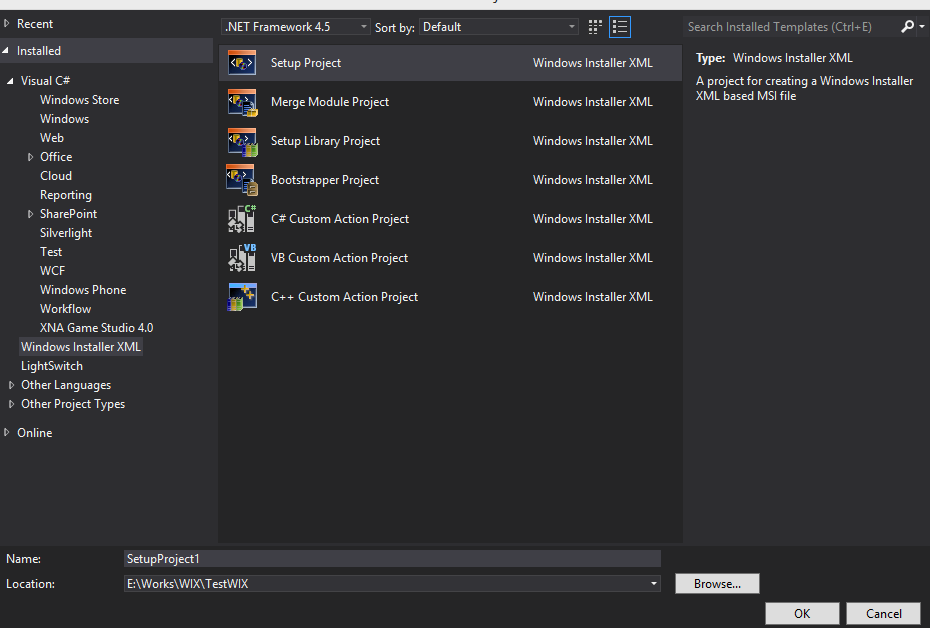This screenshot has width=930, height=628.
Task: Select the VB Custom Action Project icon
Action: (x=242, y=258)
